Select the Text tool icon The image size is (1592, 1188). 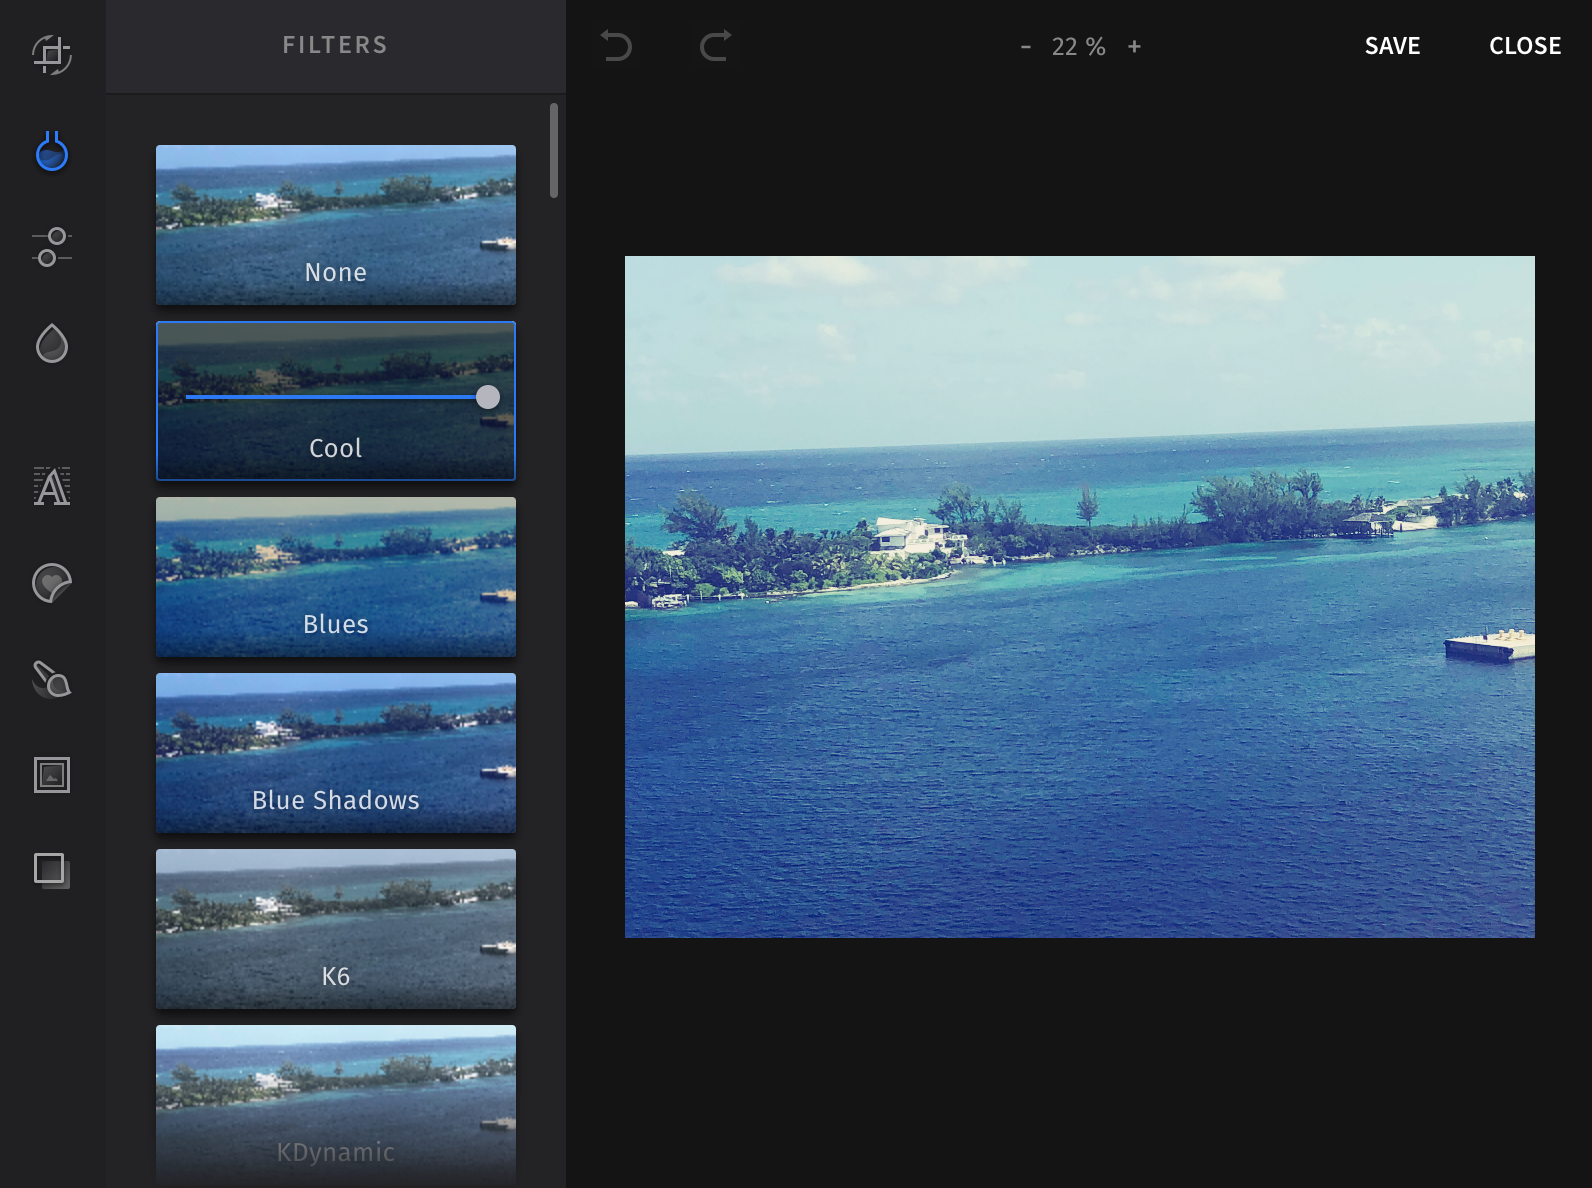tap(52, 487)
